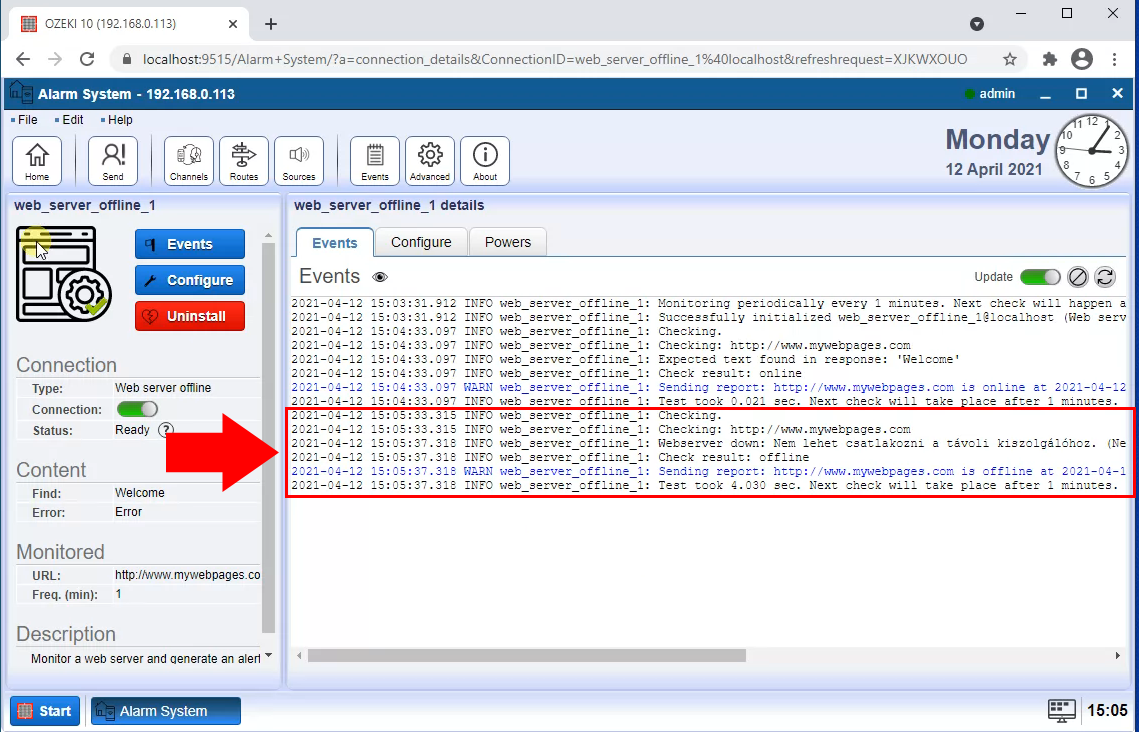The height and width of the screenshot is (732, 1139).
Task: Click the log horizontal scrollbar thumb
Action: click(x=527, y=656)
